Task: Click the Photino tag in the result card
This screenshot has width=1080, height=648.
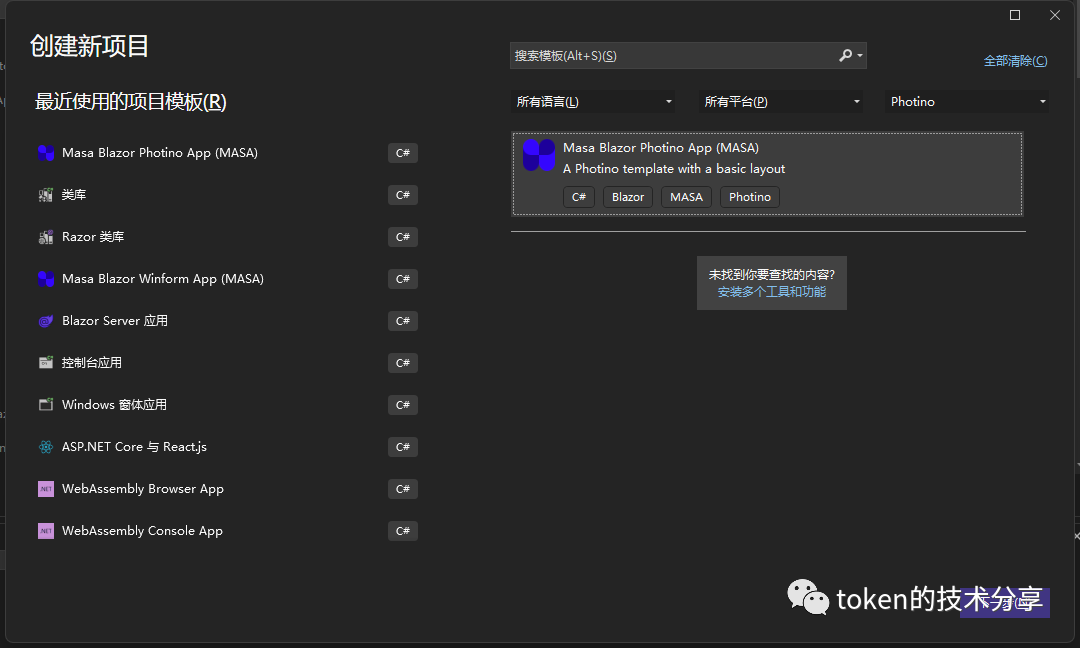Action: pos(750,197)
